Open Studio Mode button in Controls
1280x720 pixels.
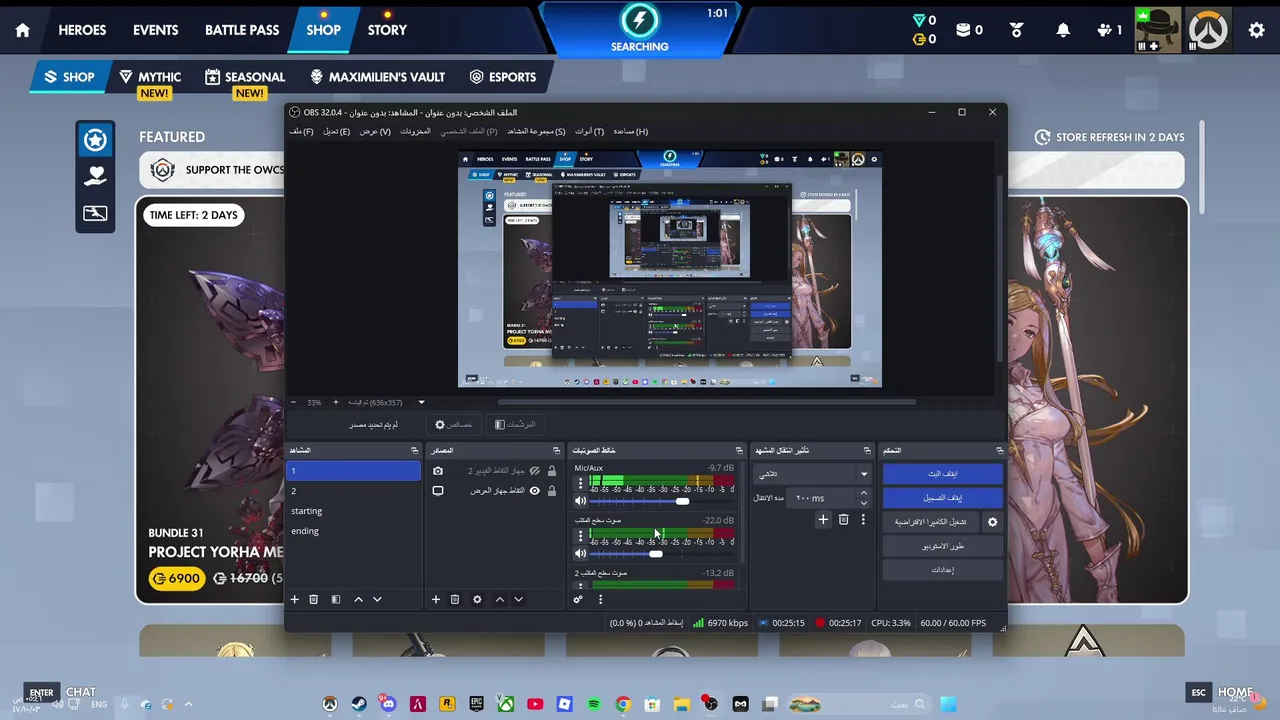(x=942, y=546)
